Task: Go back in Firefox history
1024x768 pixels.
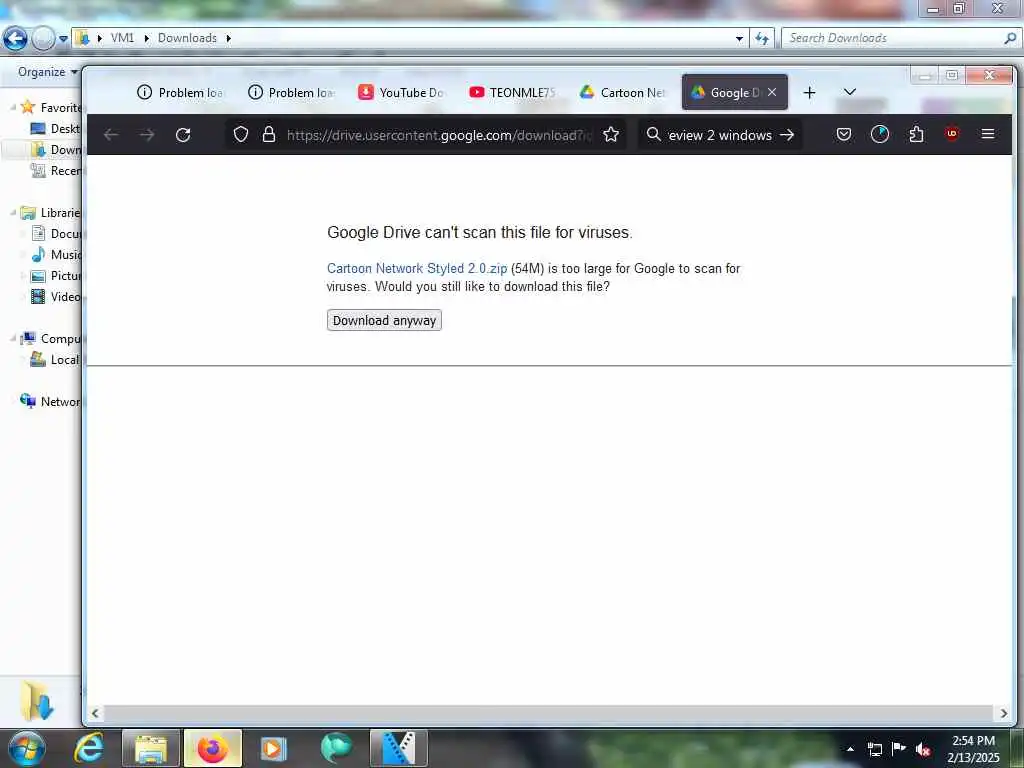Action: [111, 135]
